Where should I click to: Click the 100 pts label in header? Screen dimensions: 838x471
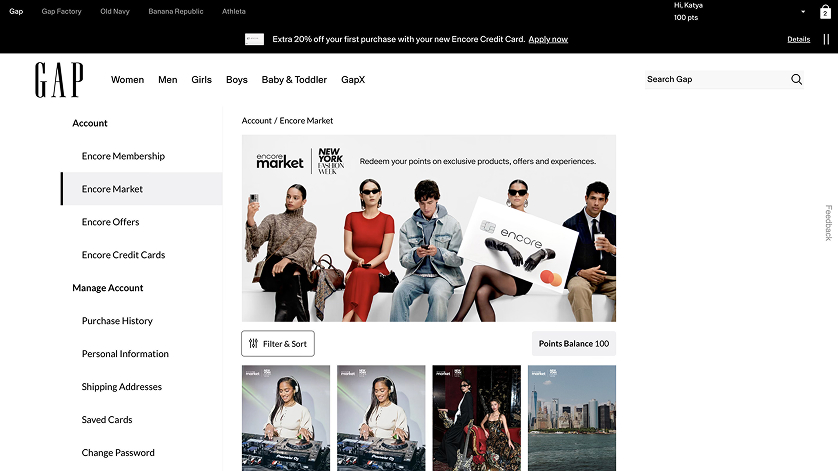pyautogui.click(x=686, y=18)
